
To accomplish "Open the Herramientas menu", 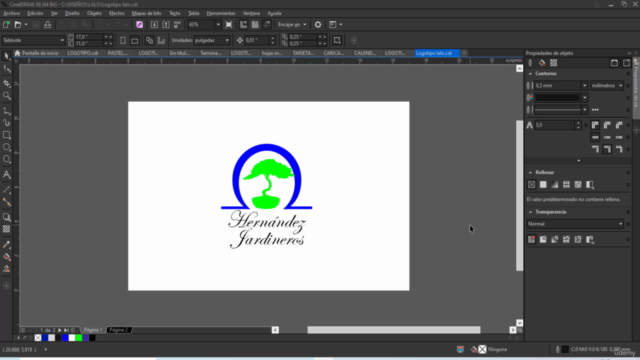I will point(221,13).
